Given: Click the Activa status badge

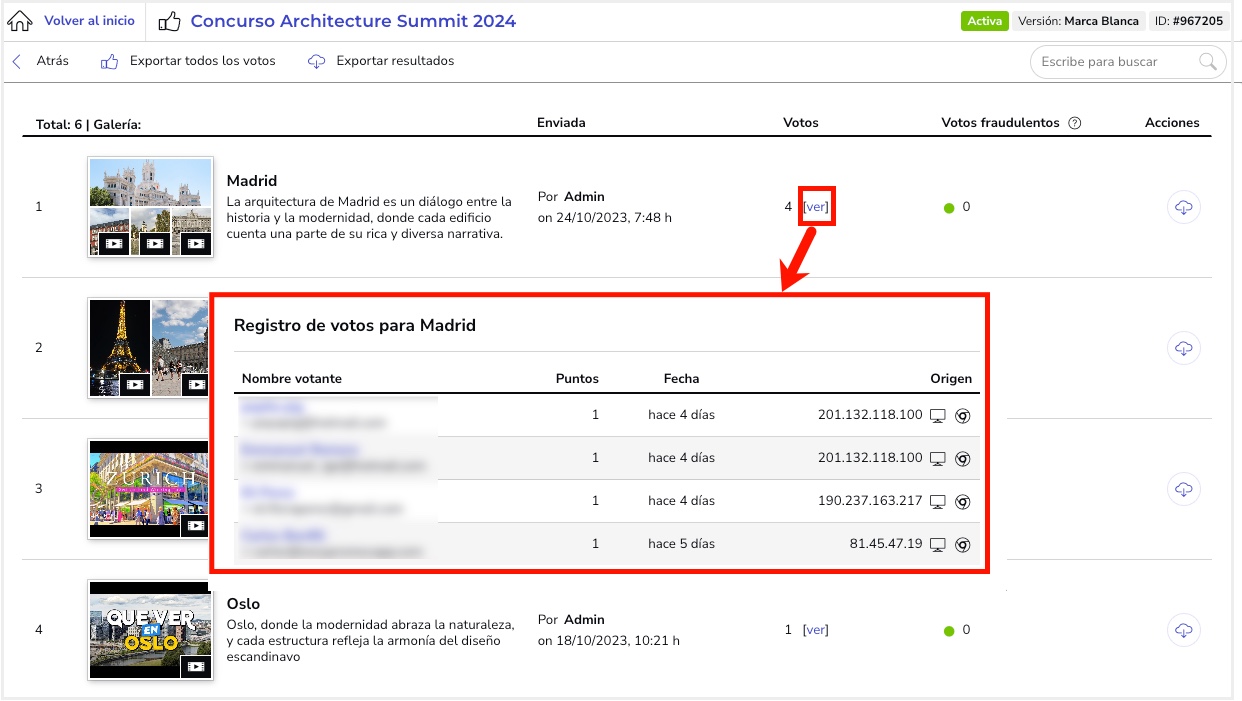Looking at the screenshot, I should pos(984,21).
